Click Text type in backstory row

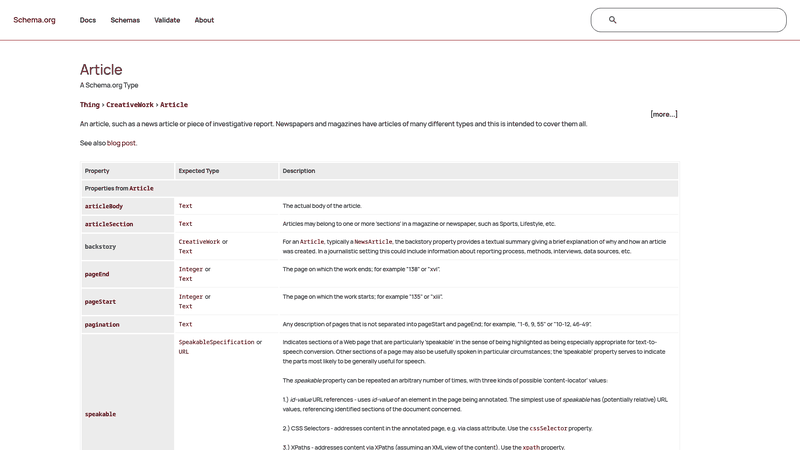coord(185,251)
